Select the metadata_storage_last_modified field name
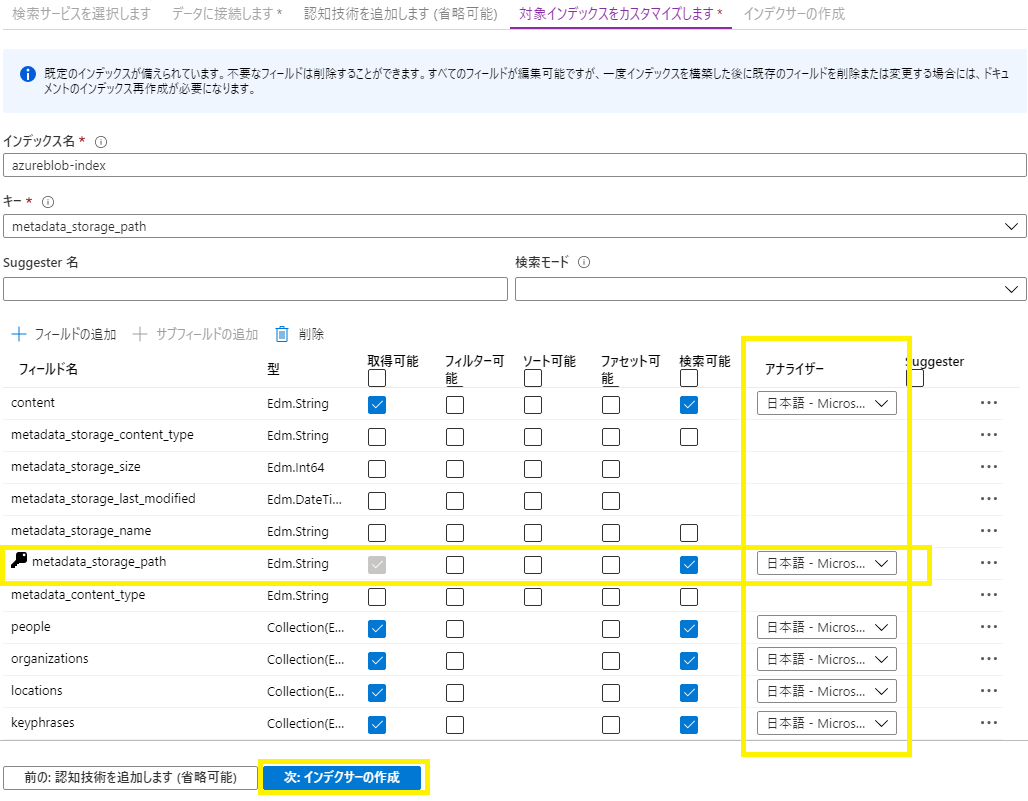 click(x=103, y=499)
